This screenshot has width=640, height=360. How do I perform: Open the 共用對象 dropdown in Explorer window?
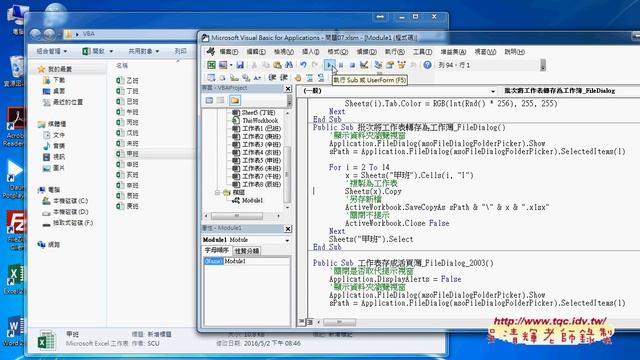click(x=143, y=51)
